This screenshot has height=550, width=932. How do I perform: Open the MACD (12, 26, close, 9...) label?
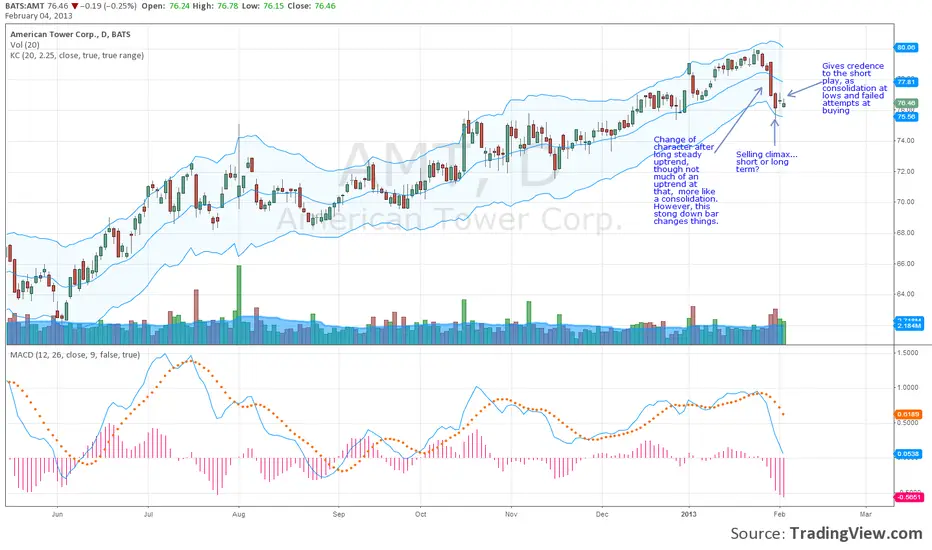click(x=75, y=355)
